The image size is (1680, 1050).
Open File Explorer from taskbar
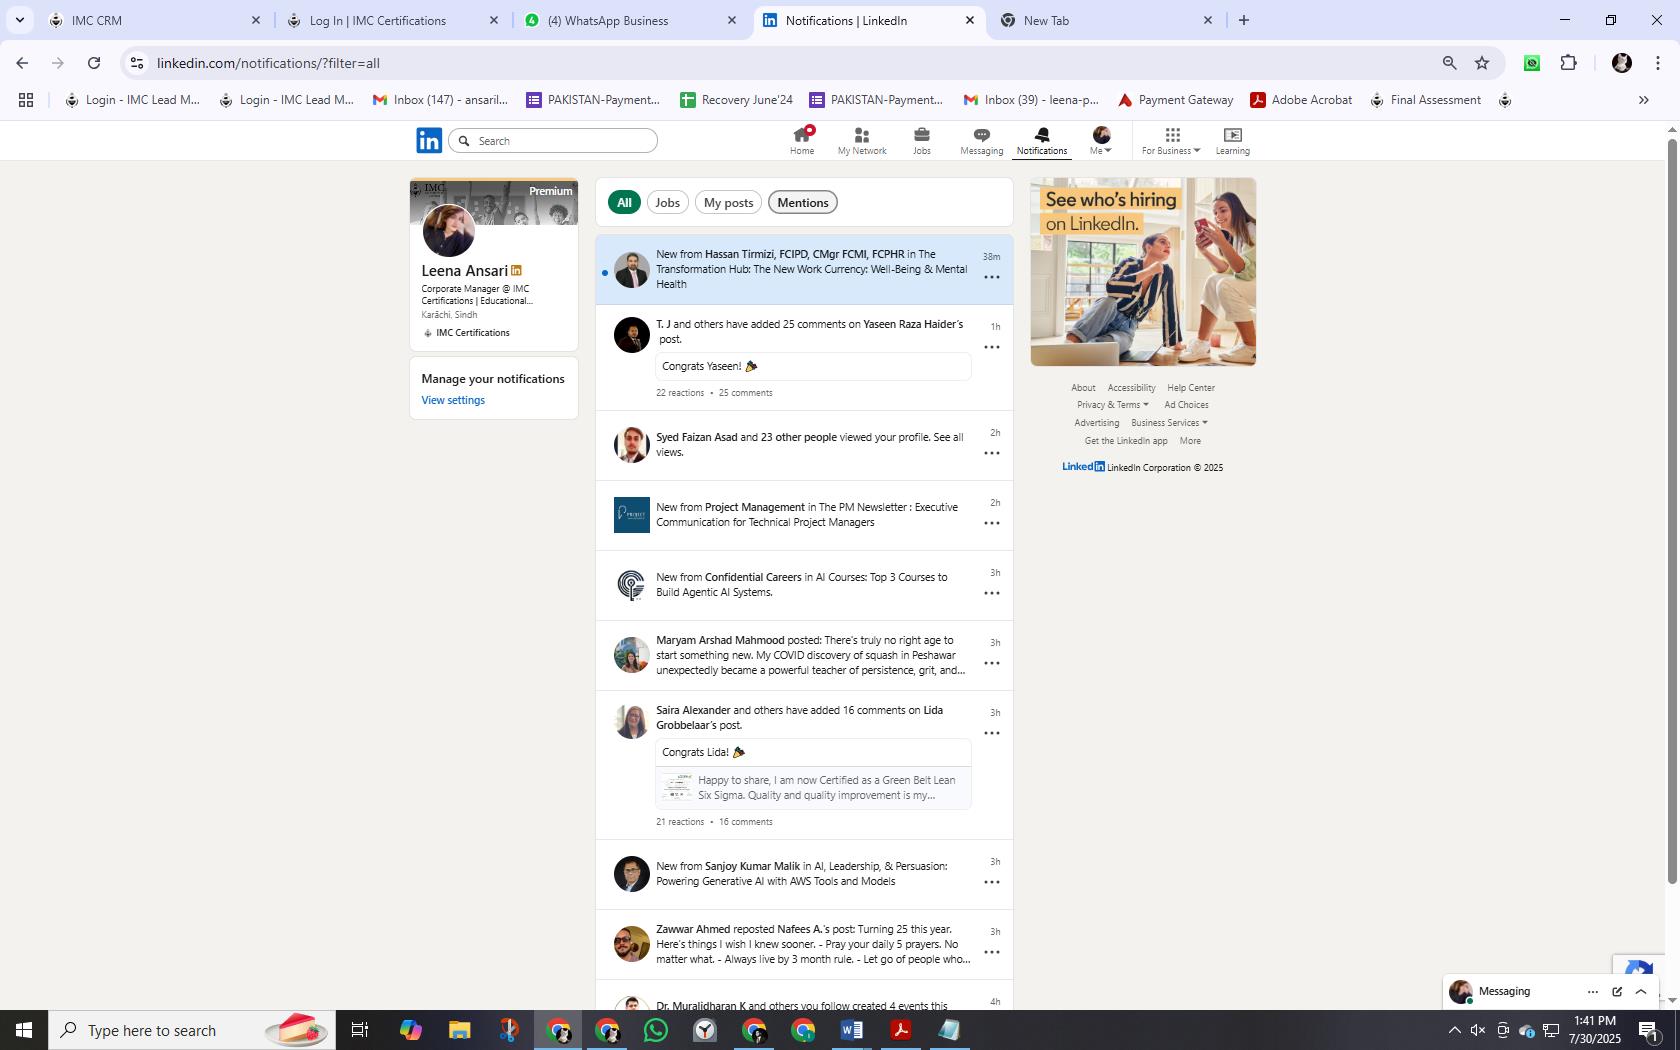459,1030
